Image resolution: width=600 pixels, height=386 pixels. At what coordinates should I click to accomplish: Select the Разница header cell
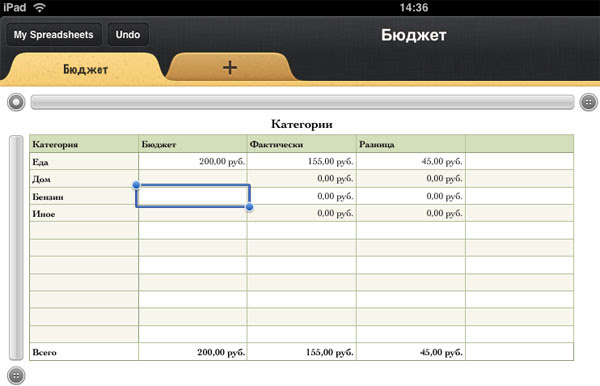pos(411,144)
